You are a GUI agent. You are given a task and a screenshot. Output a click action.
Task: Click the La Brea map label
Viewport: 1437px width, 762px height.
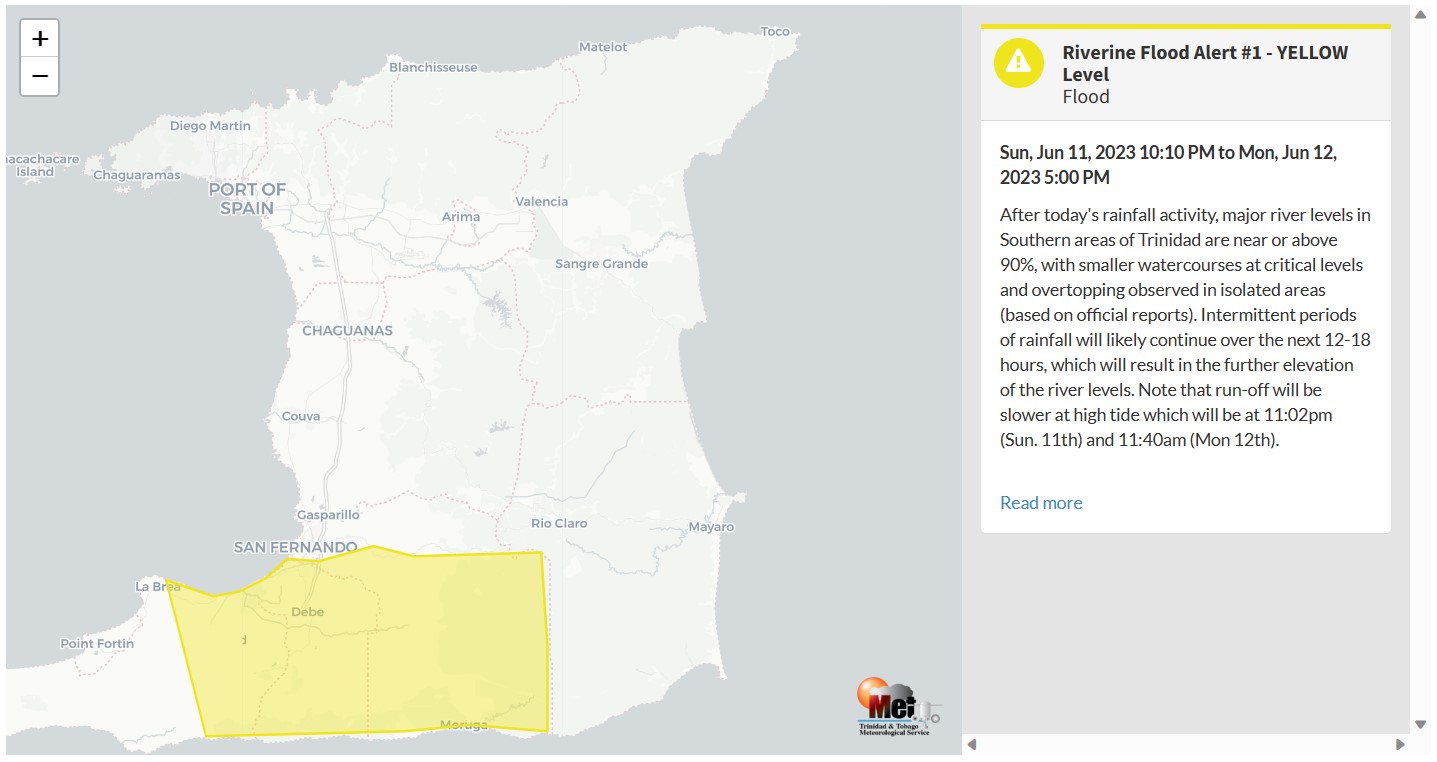coord(157,586)
